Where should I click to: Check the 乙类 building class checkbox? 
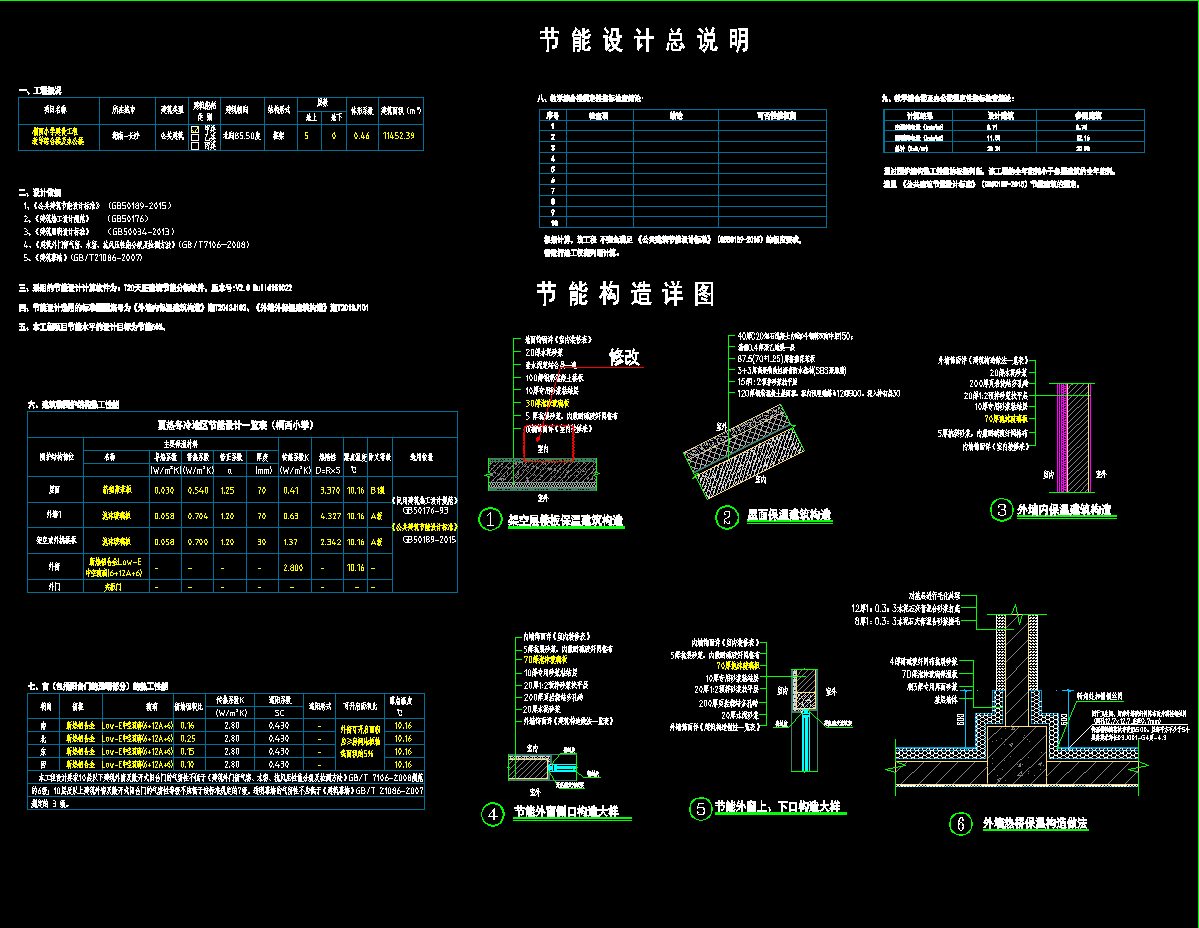tap(195, 137)
